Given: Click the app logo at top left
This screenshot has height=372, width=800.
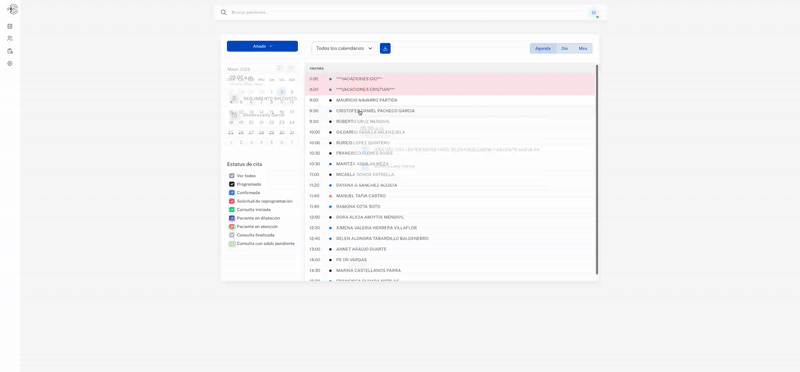Looking at the screenshot, I should point(13,9).
